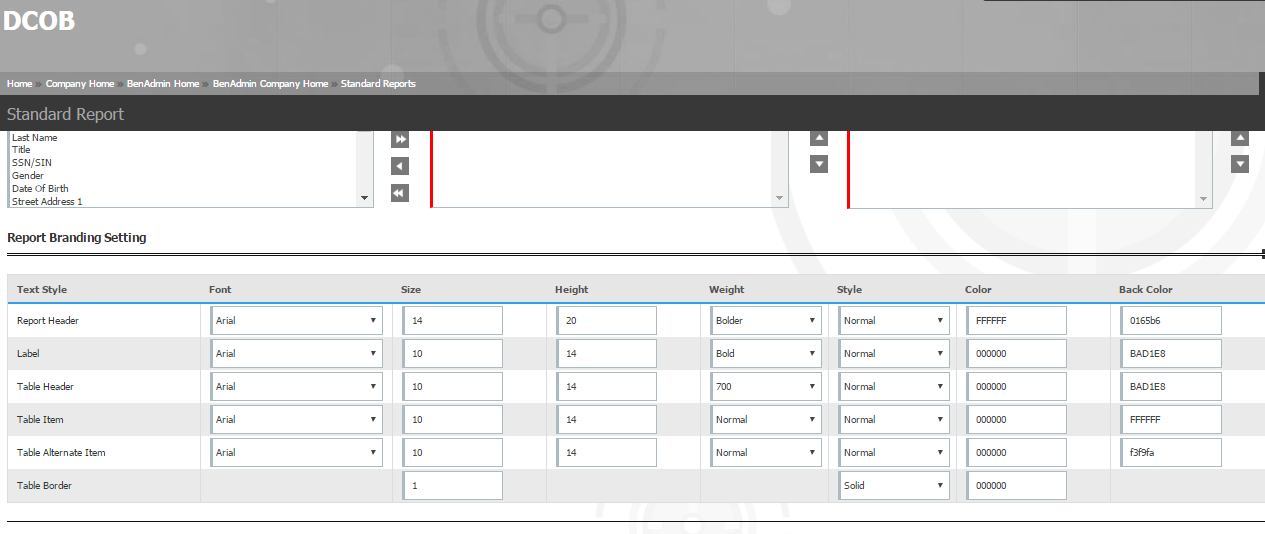This screenshot has height=534, width=1265.
Task: Click move-up arrow beside the middle list
Action: 819,138
